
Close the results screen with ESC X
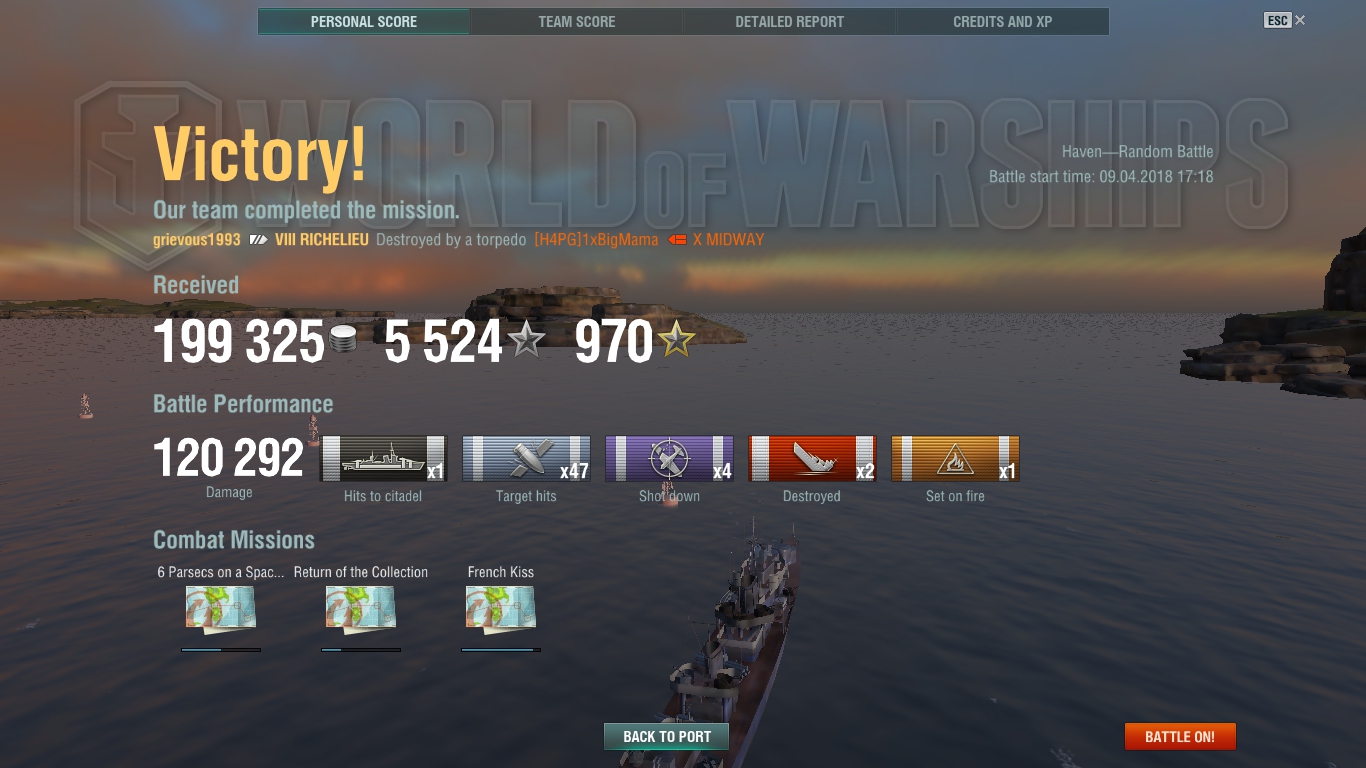pos(1285,20)
